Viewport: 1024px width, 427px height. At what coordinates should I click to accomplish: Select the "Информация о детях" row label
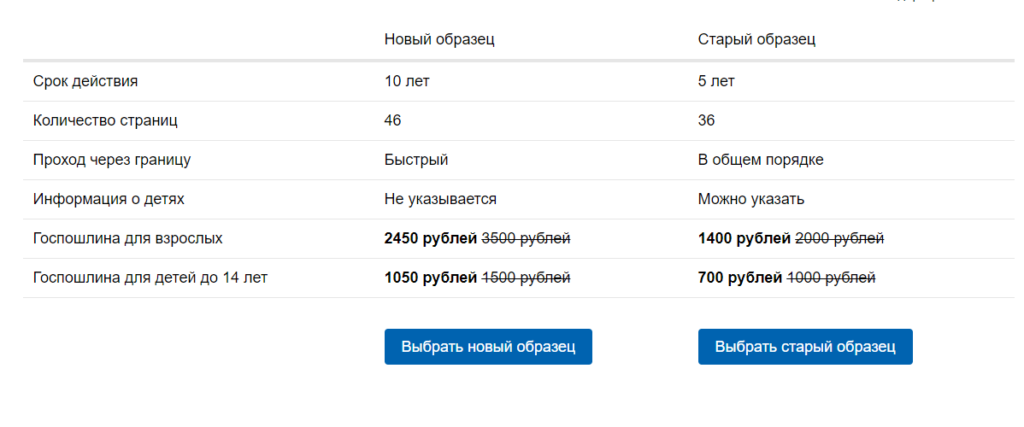(x=109, y=199)
